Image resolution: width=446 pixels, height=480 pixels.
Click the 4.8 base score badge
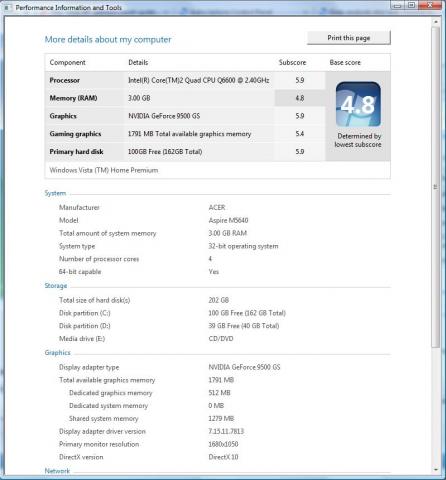[358, 104]
